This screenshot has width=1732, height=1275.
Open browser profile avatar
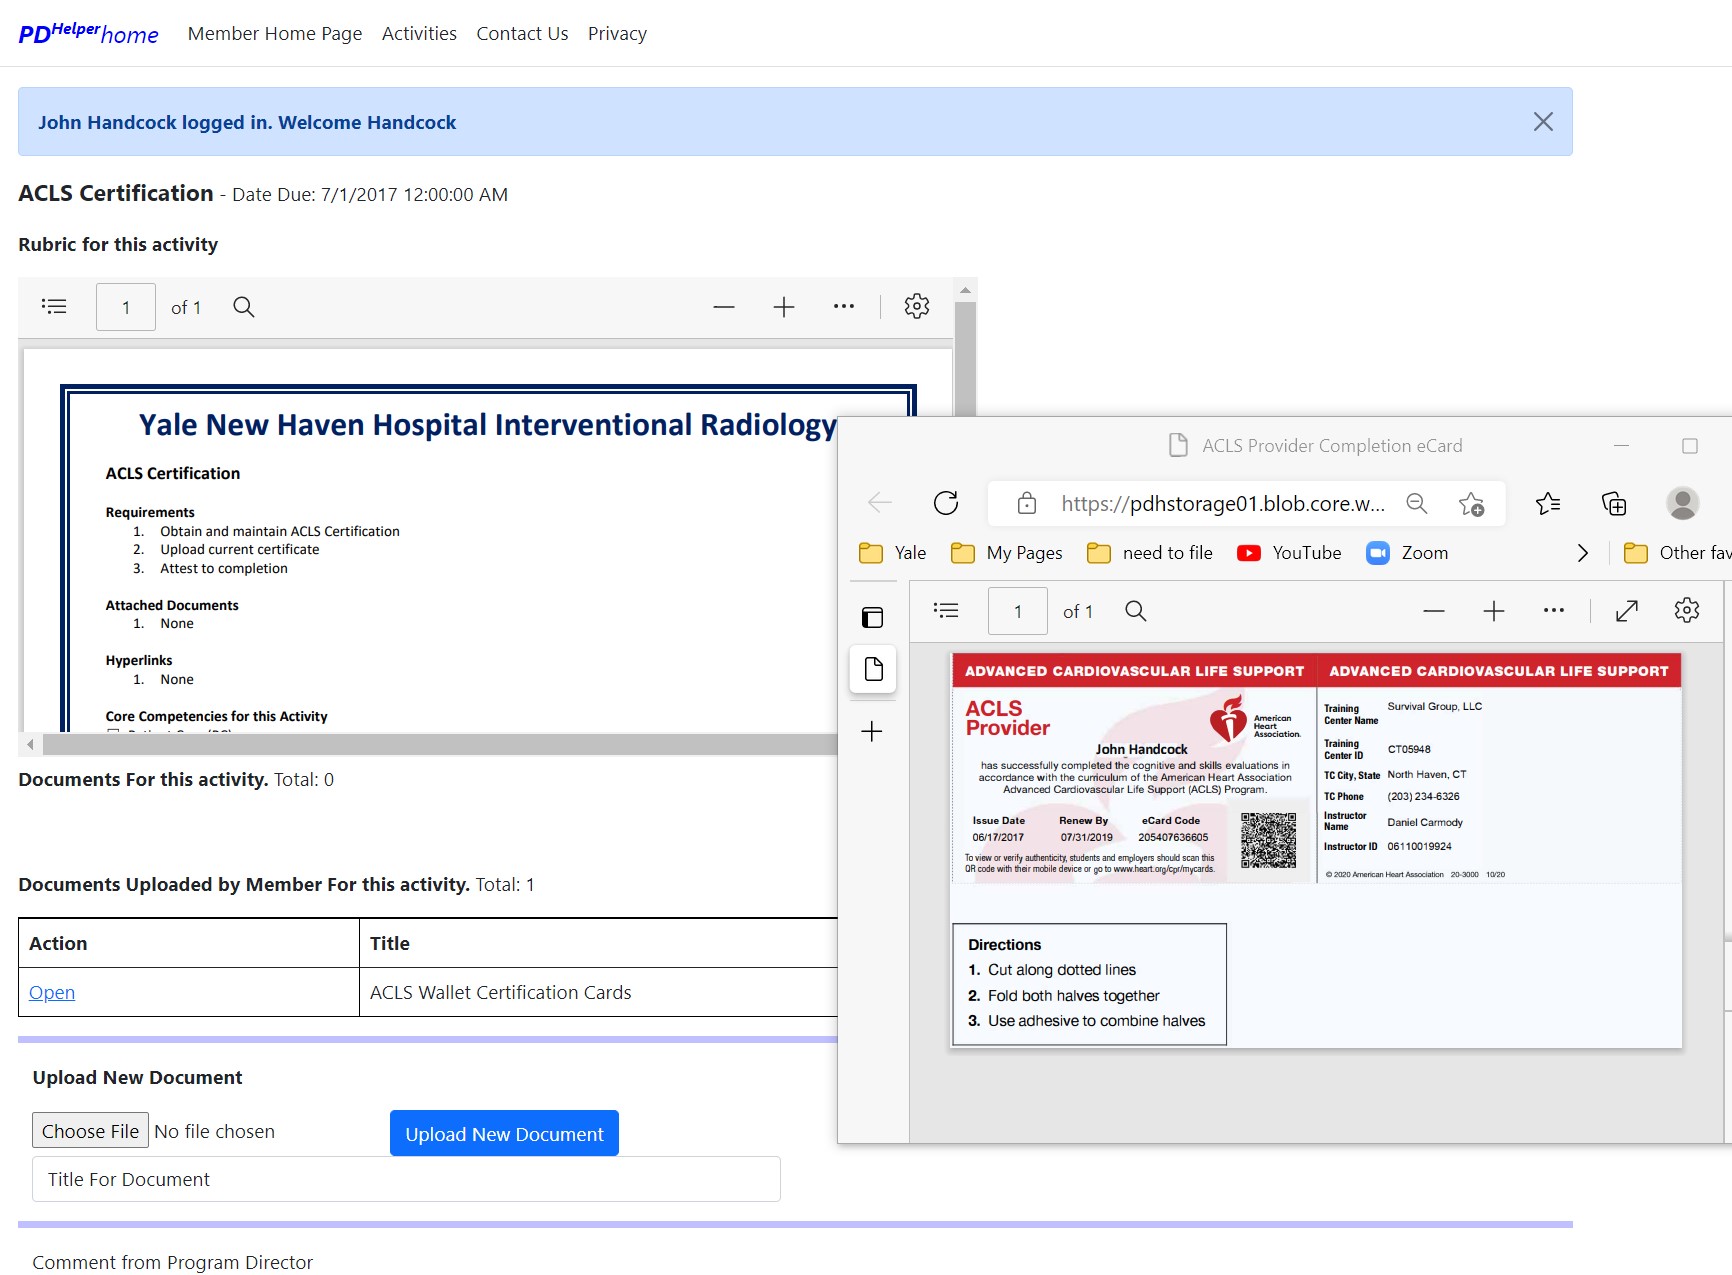(x=1683, y=503)
